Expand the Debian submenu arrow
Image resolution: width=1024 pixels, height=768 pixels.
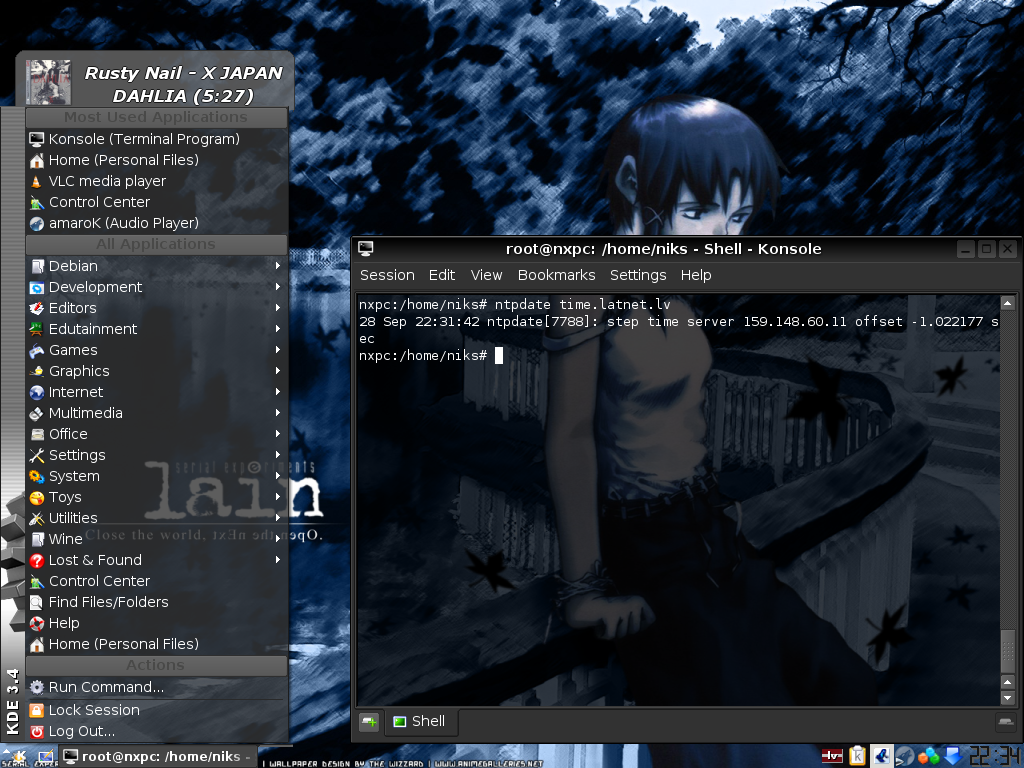pos(278,266)
